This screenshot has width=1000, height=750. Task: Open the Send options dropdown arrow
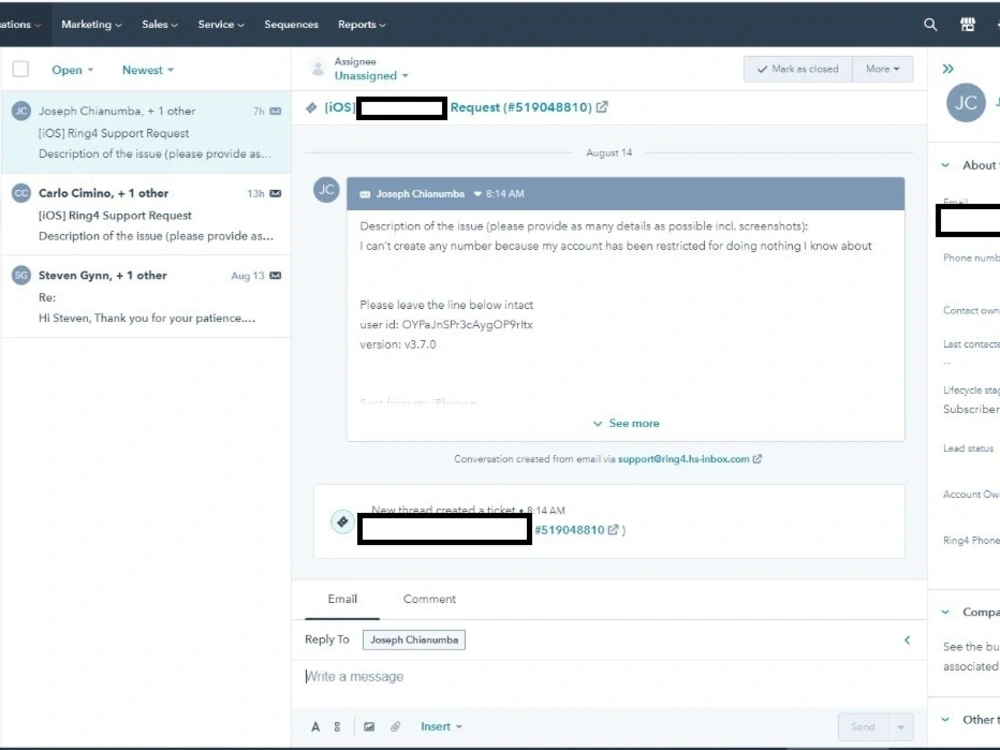point(901,727)
